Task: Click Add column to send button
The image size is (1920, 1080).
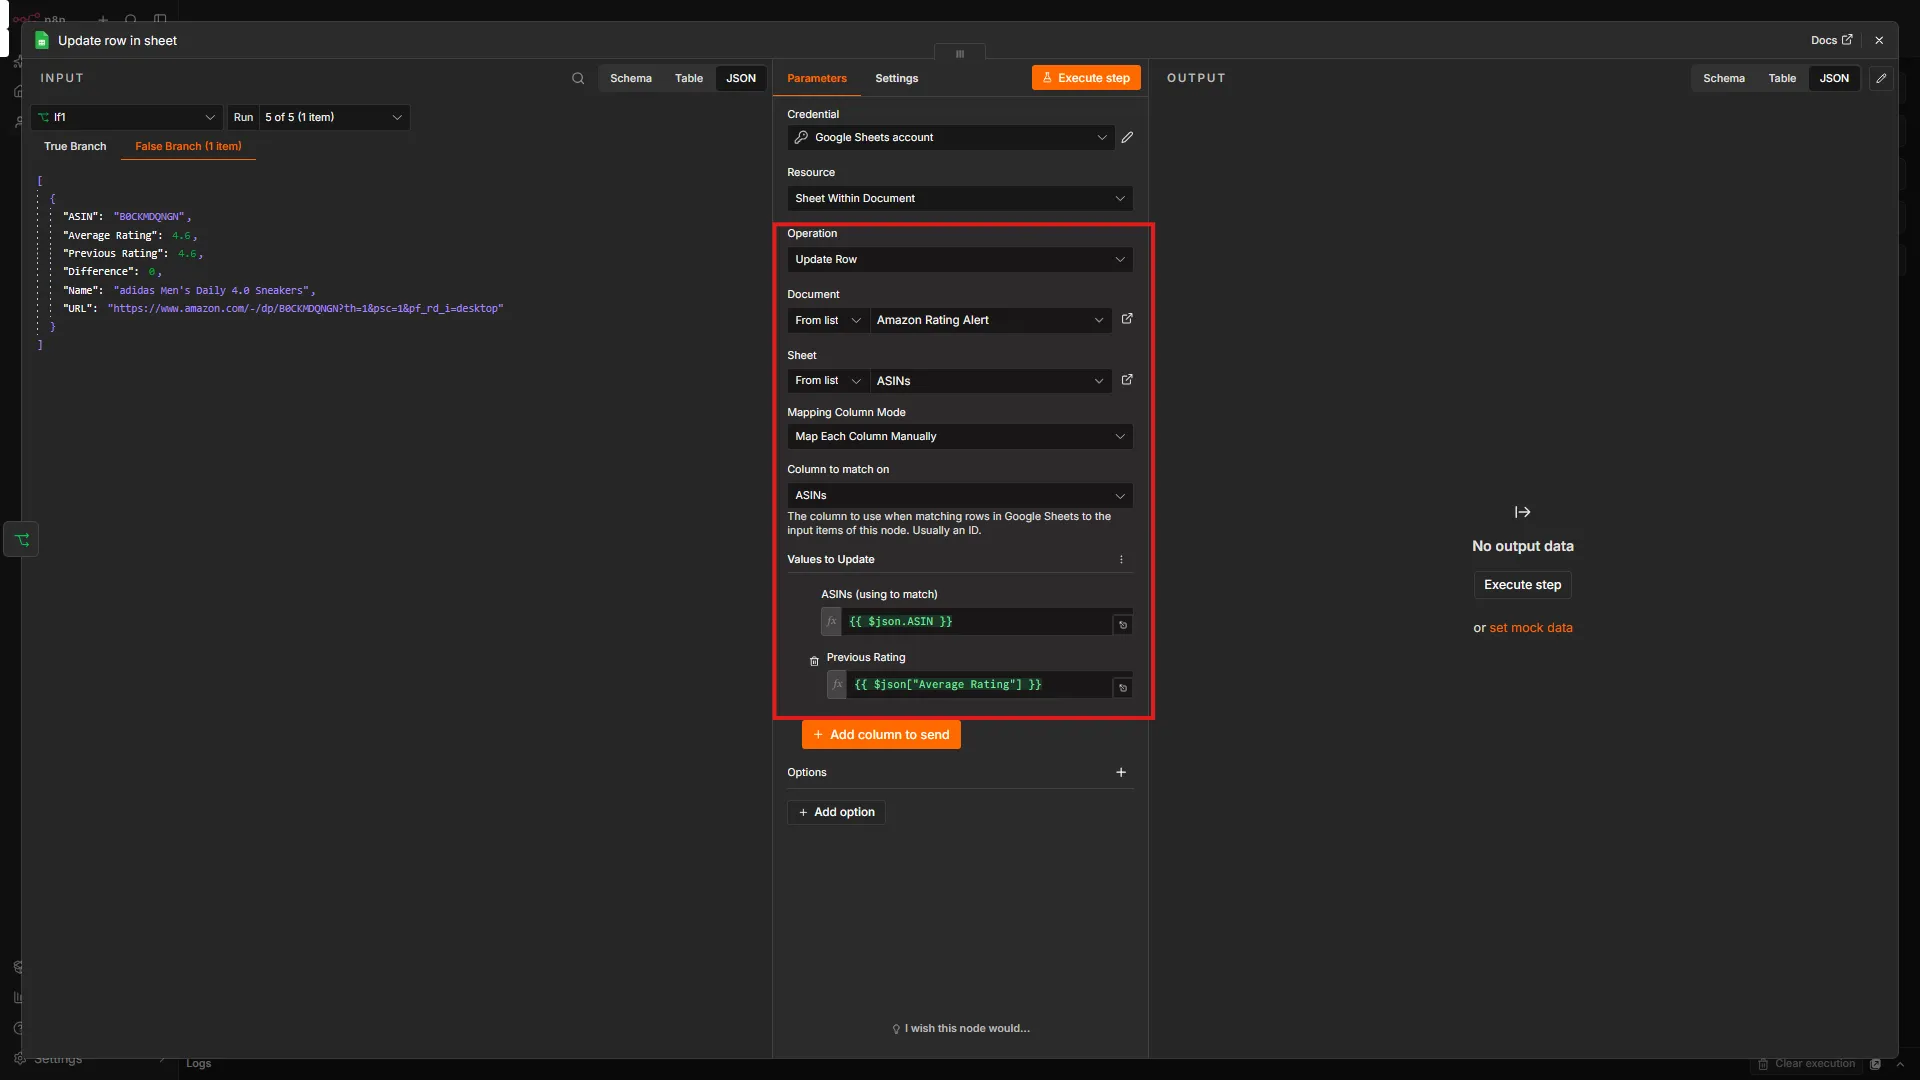Action: pyautogui.click(x=881, y=735)
